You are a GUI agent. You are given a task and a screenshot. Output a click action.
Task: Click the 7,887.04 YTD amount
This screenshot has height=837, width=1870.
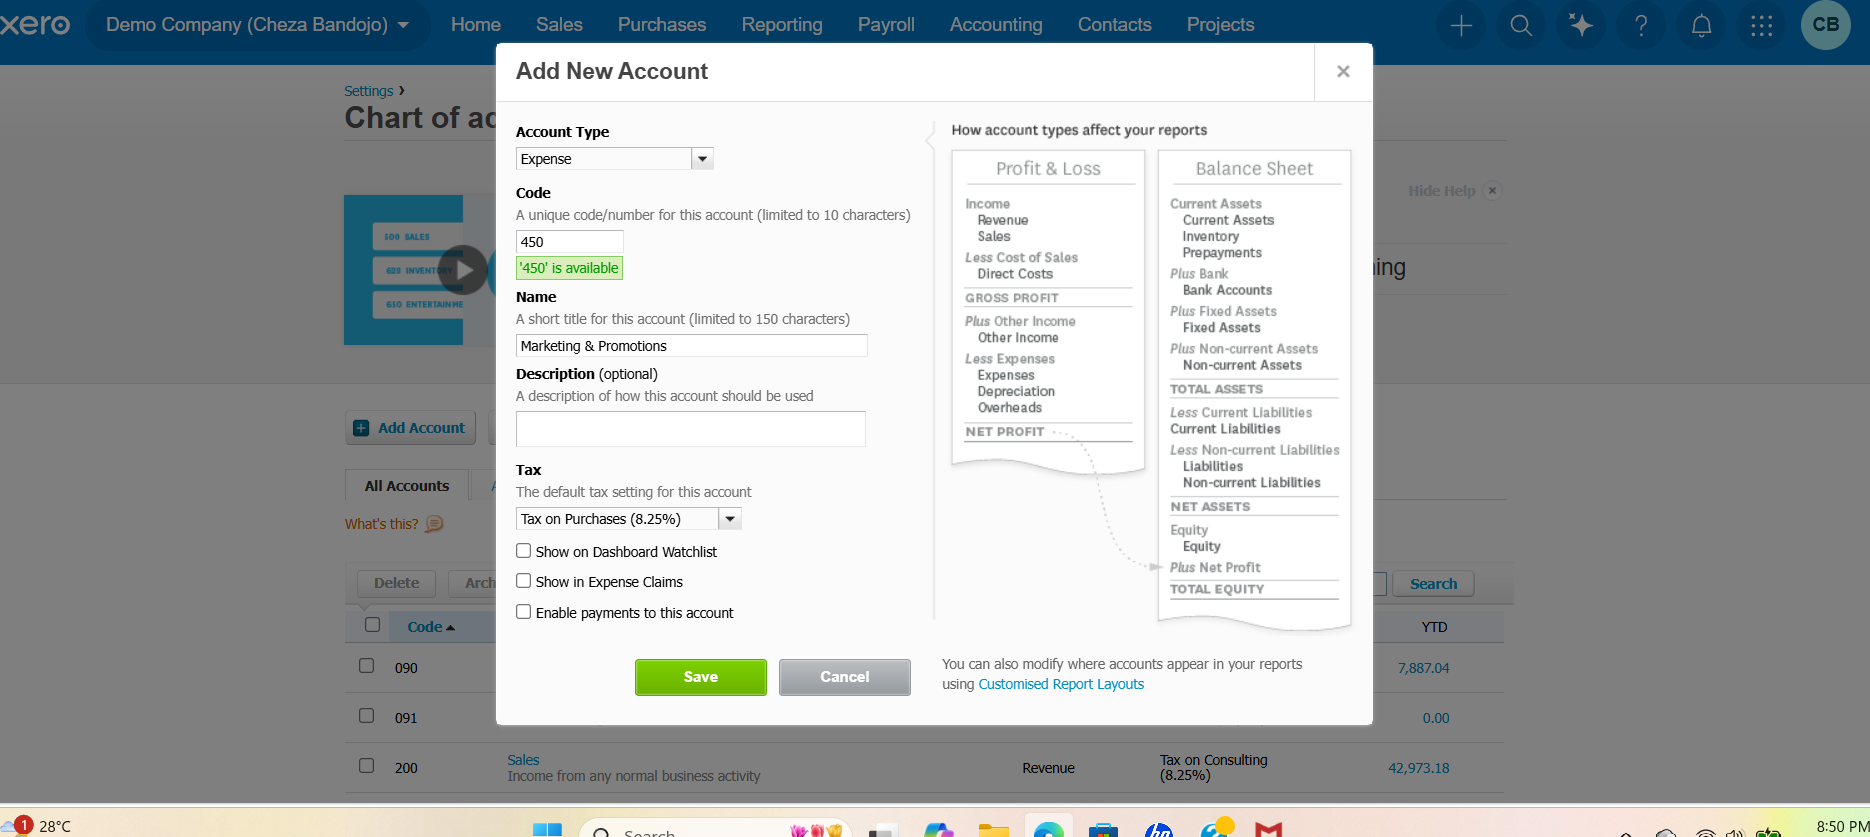pyautogui.click(x=1423, y=668)
